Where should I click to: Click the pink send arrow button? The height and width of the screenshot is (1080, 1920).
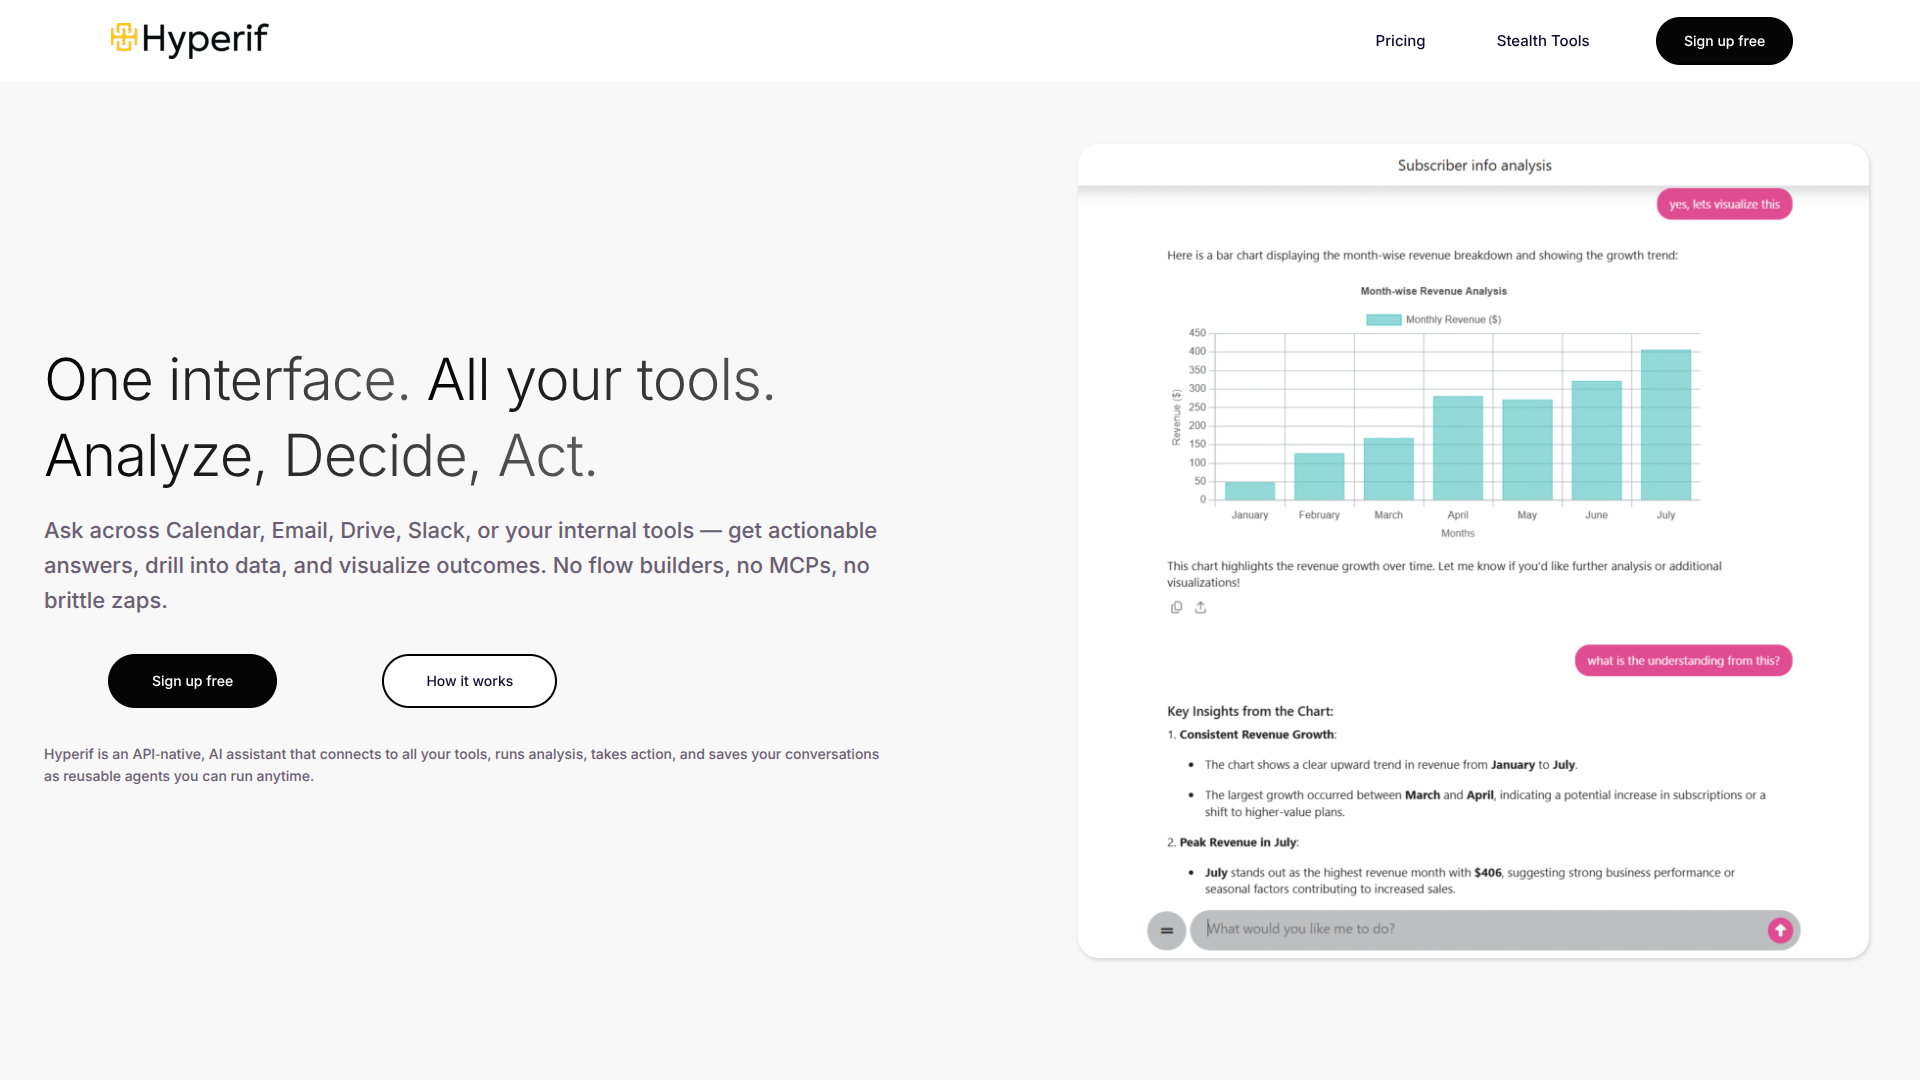1779,930
